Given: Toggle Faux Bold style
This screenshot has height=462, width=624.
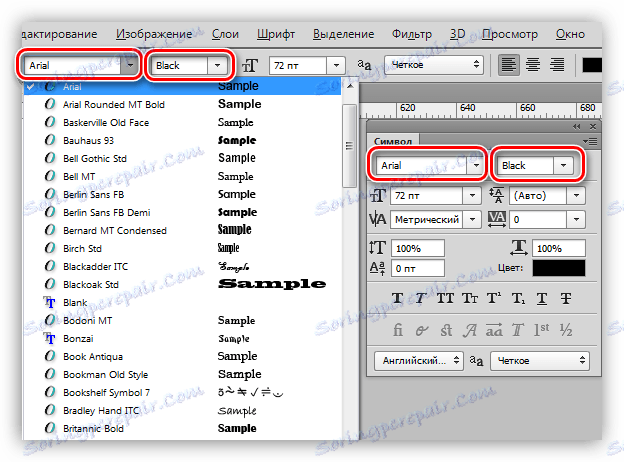Looking at the screenshot, I should point(398,298).
